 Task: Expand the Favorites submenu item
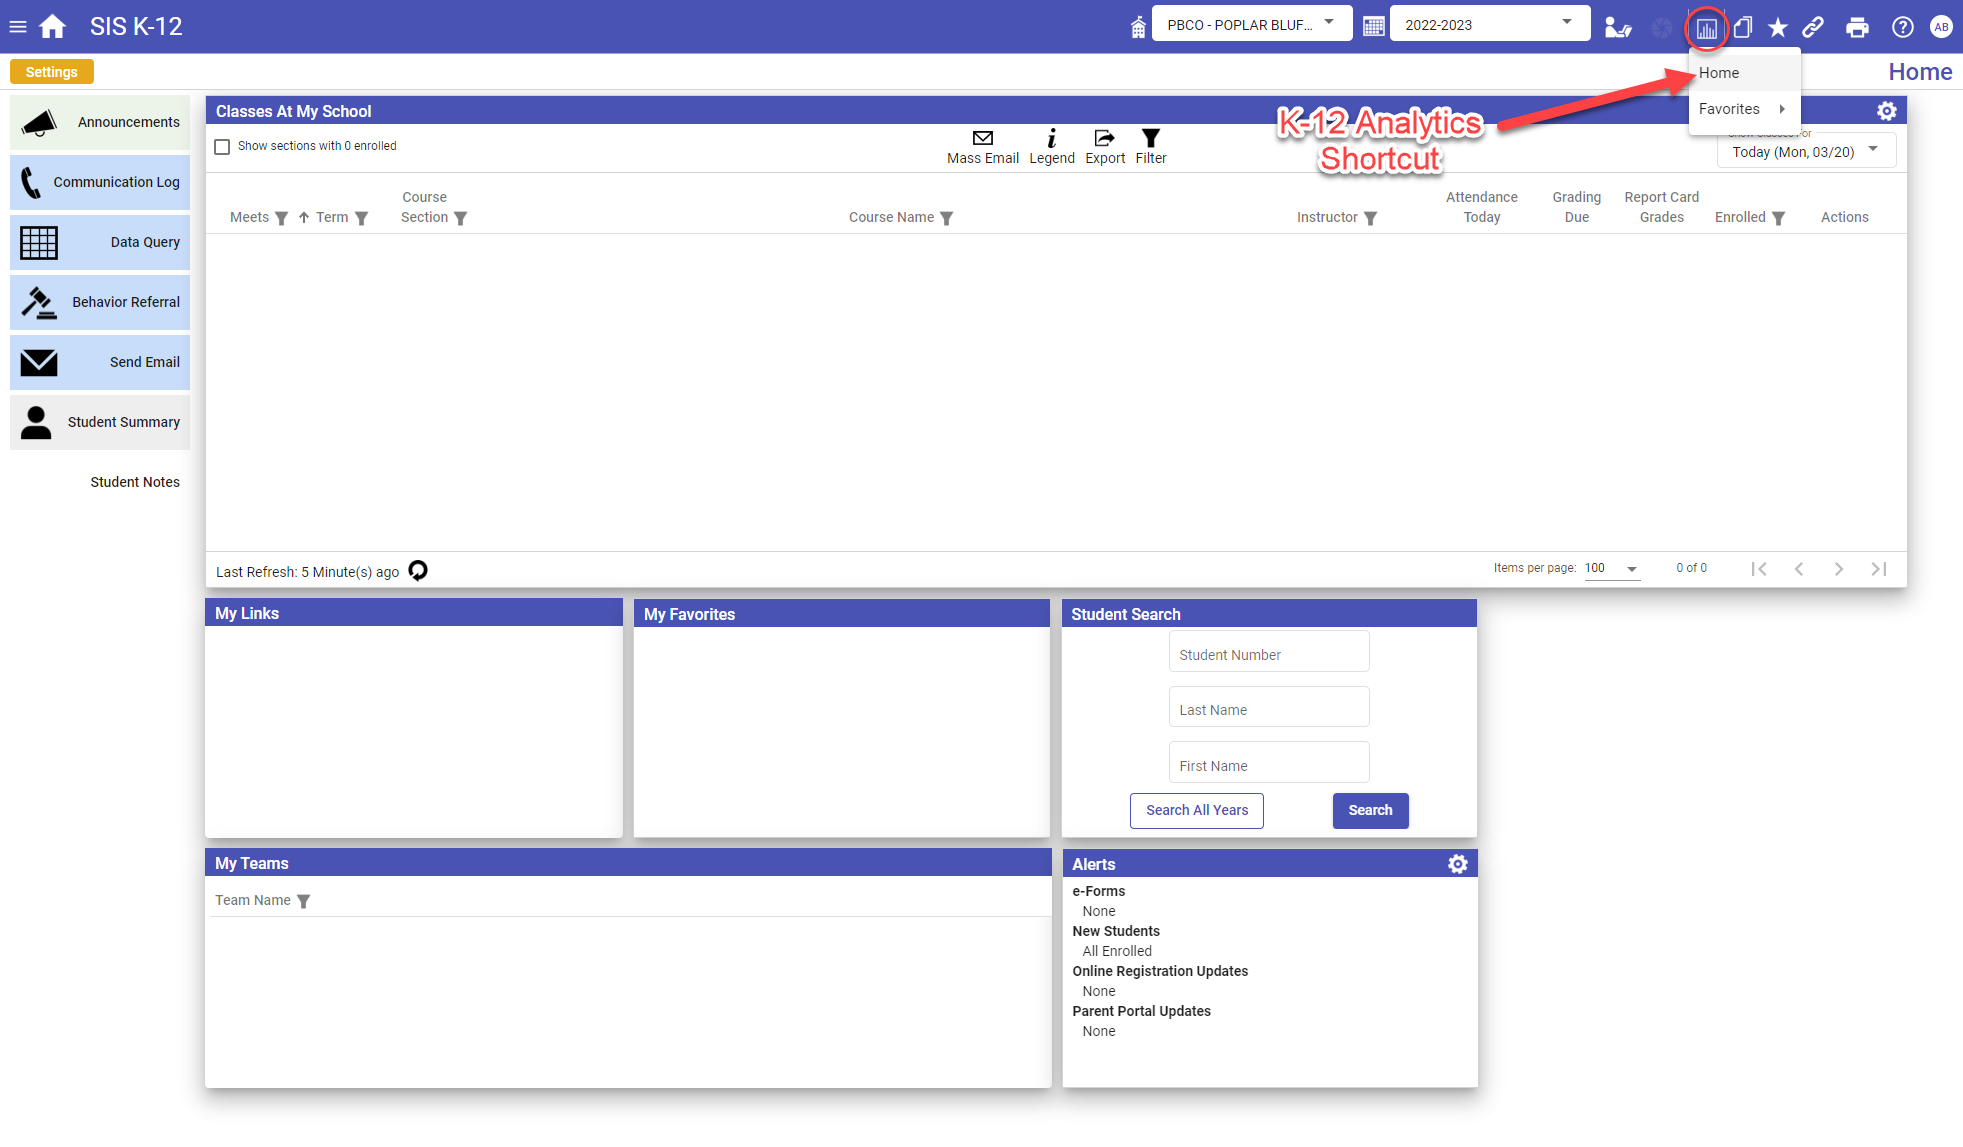pyautogui.click(x=1742, y=109)
